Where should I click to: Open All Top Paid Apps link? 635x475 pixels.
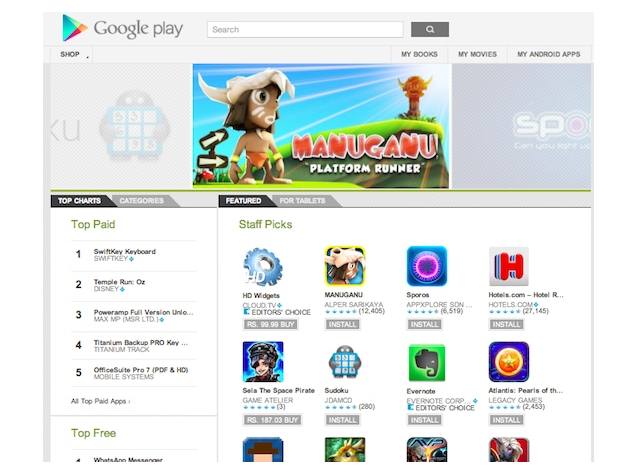tap(100, 401)
